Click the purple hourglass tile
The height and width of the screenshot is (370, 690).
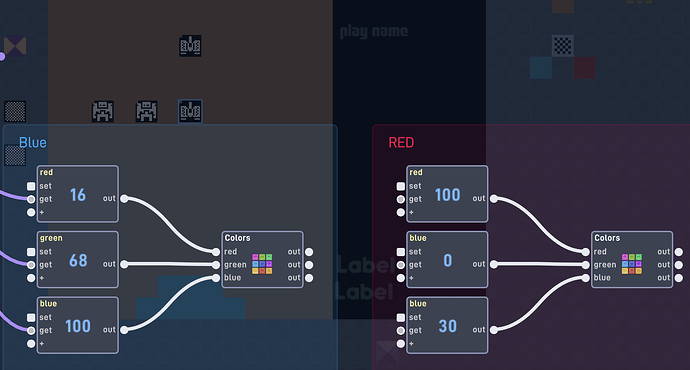(15, 46)
